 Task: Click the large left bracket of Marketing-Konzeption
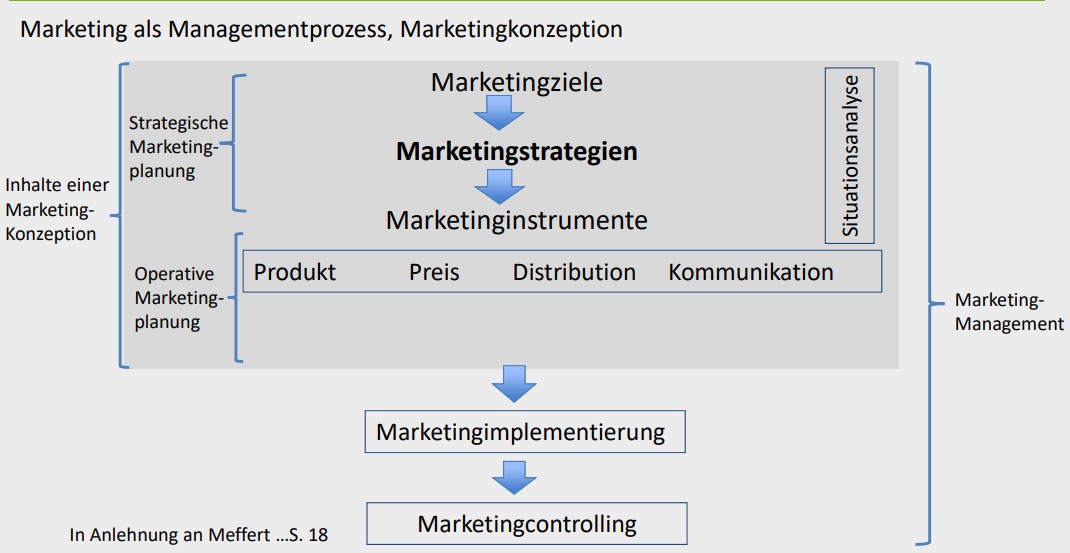point(122,215)
